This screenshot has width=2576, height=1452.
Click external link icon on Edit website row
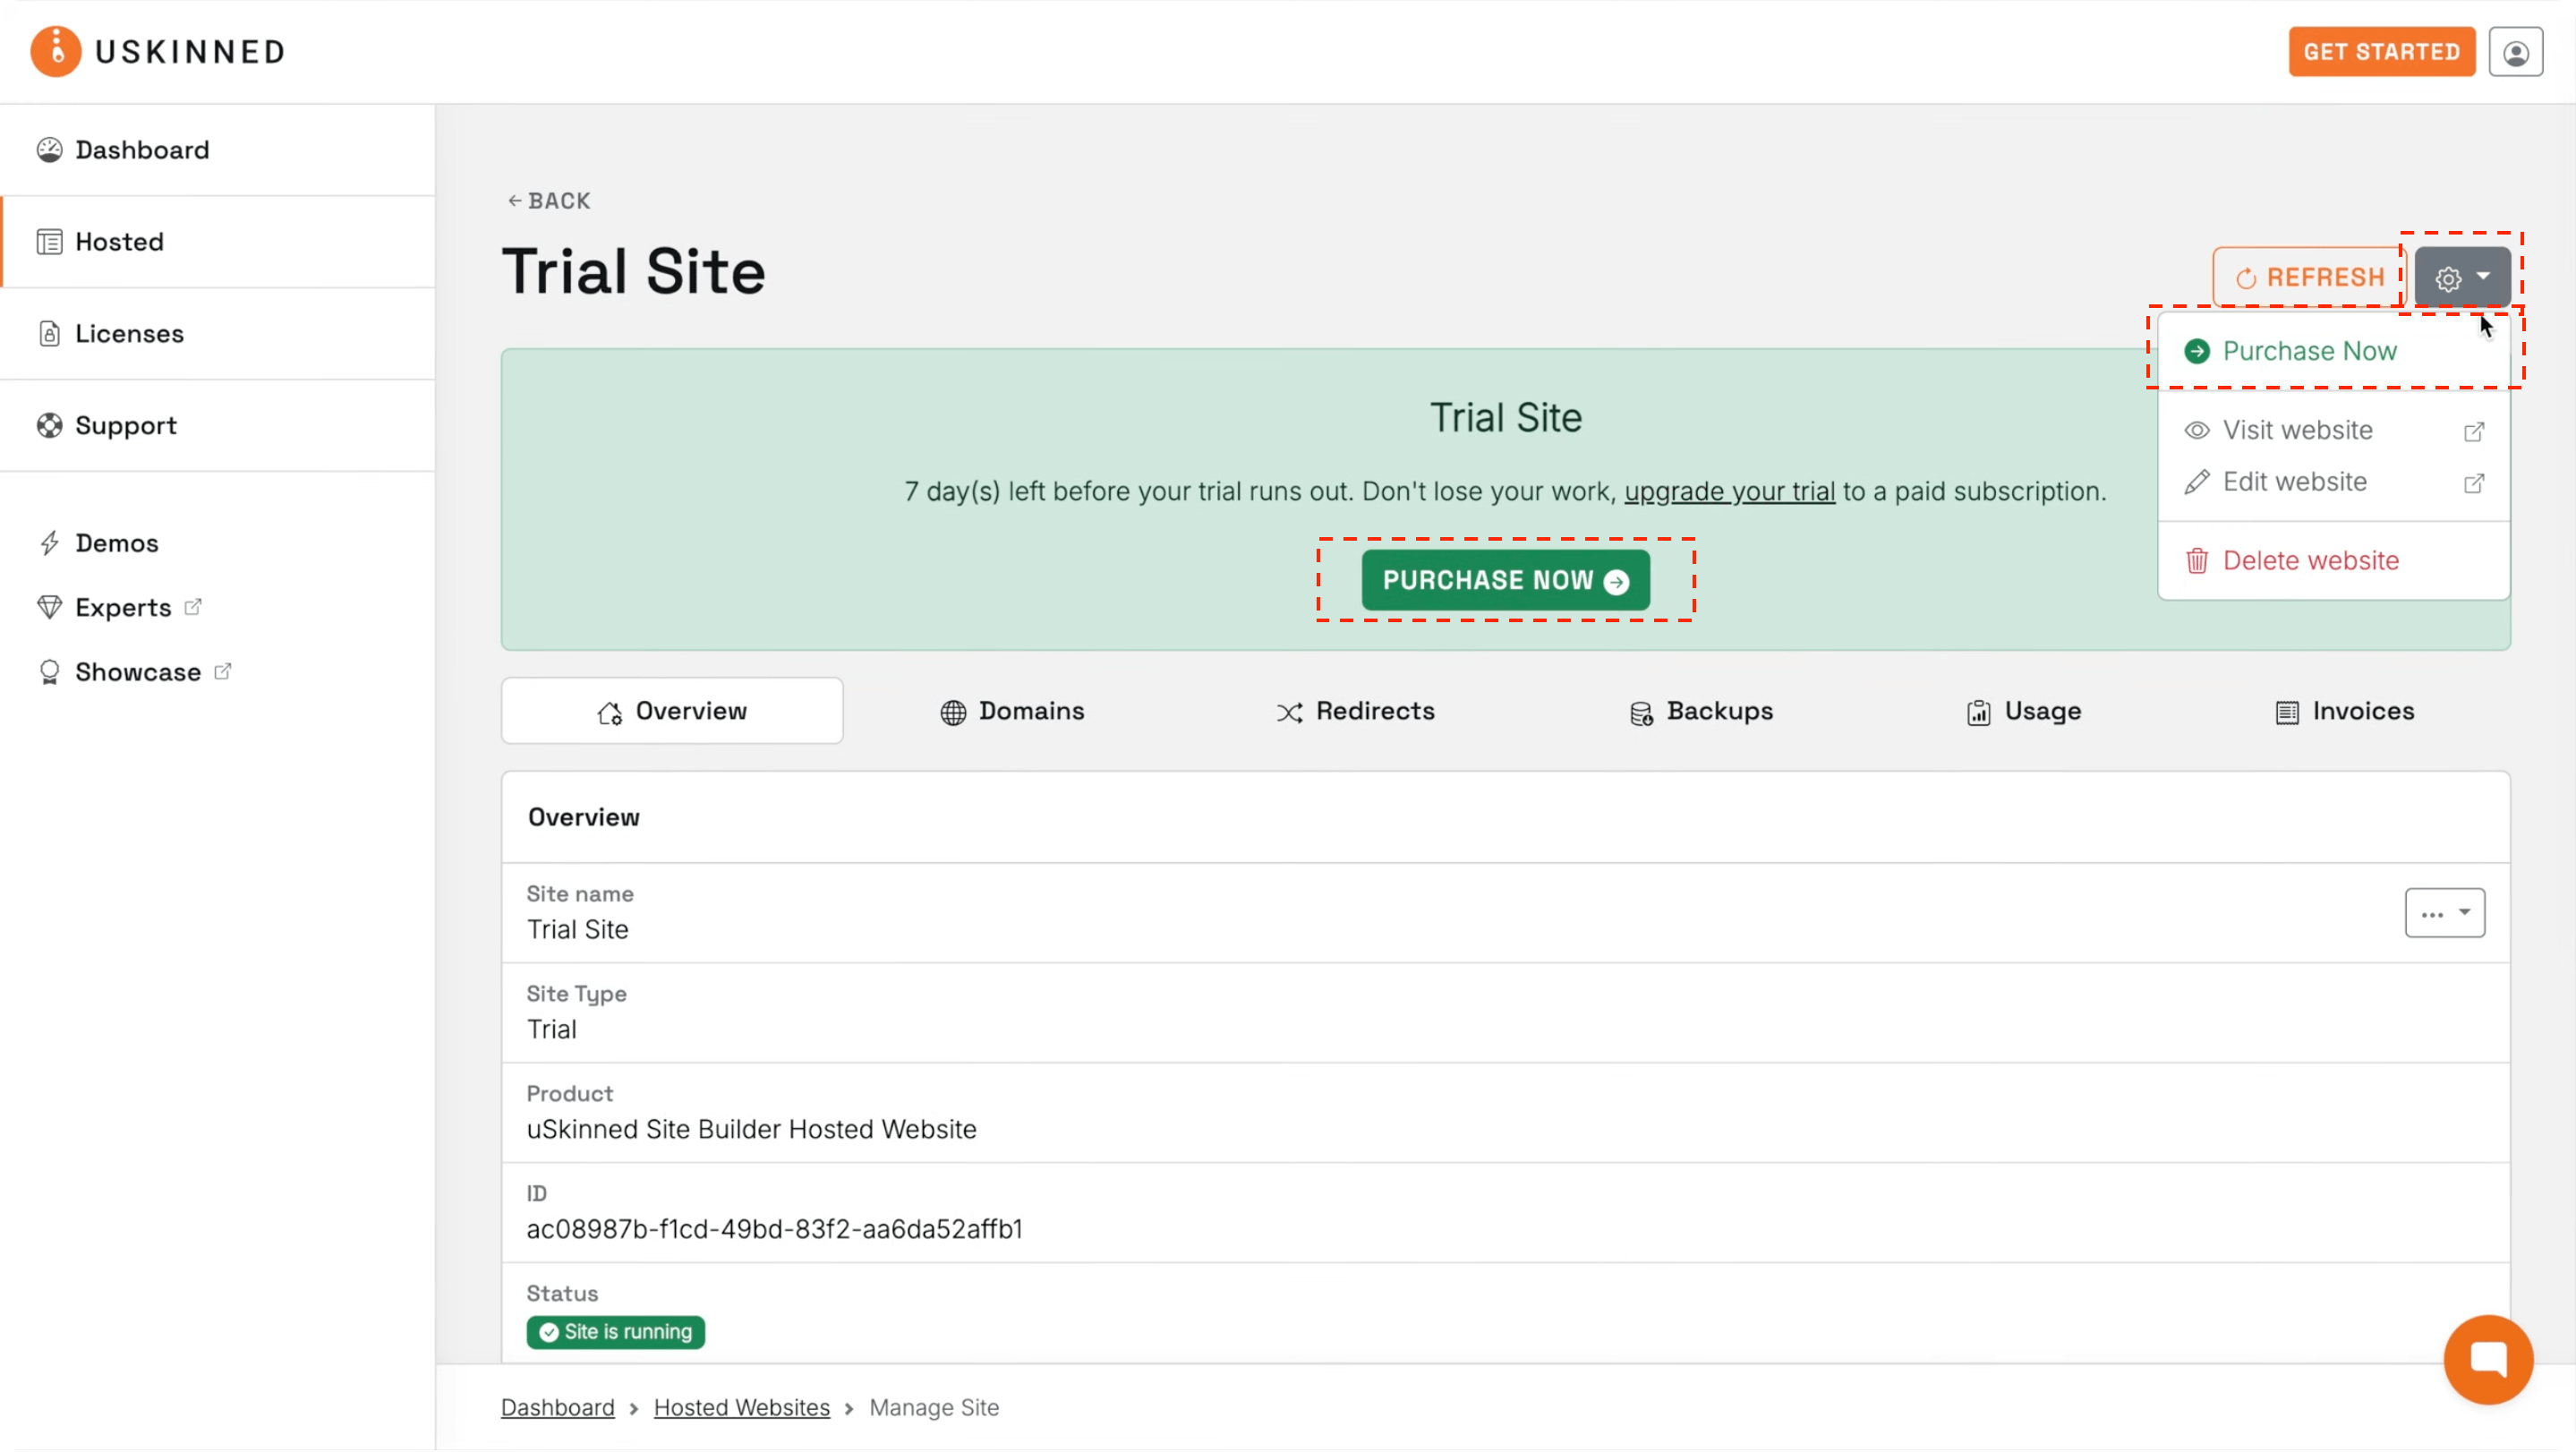[2473, 484]
